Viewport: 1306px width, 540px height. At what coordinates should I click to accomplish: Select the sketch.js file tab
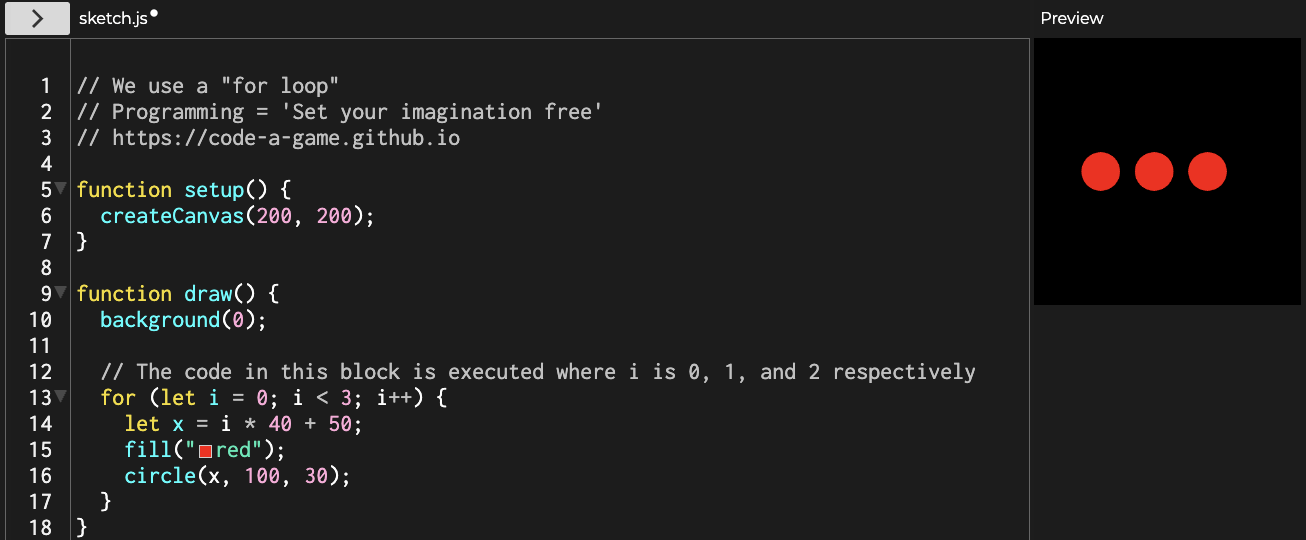[112, 18]
